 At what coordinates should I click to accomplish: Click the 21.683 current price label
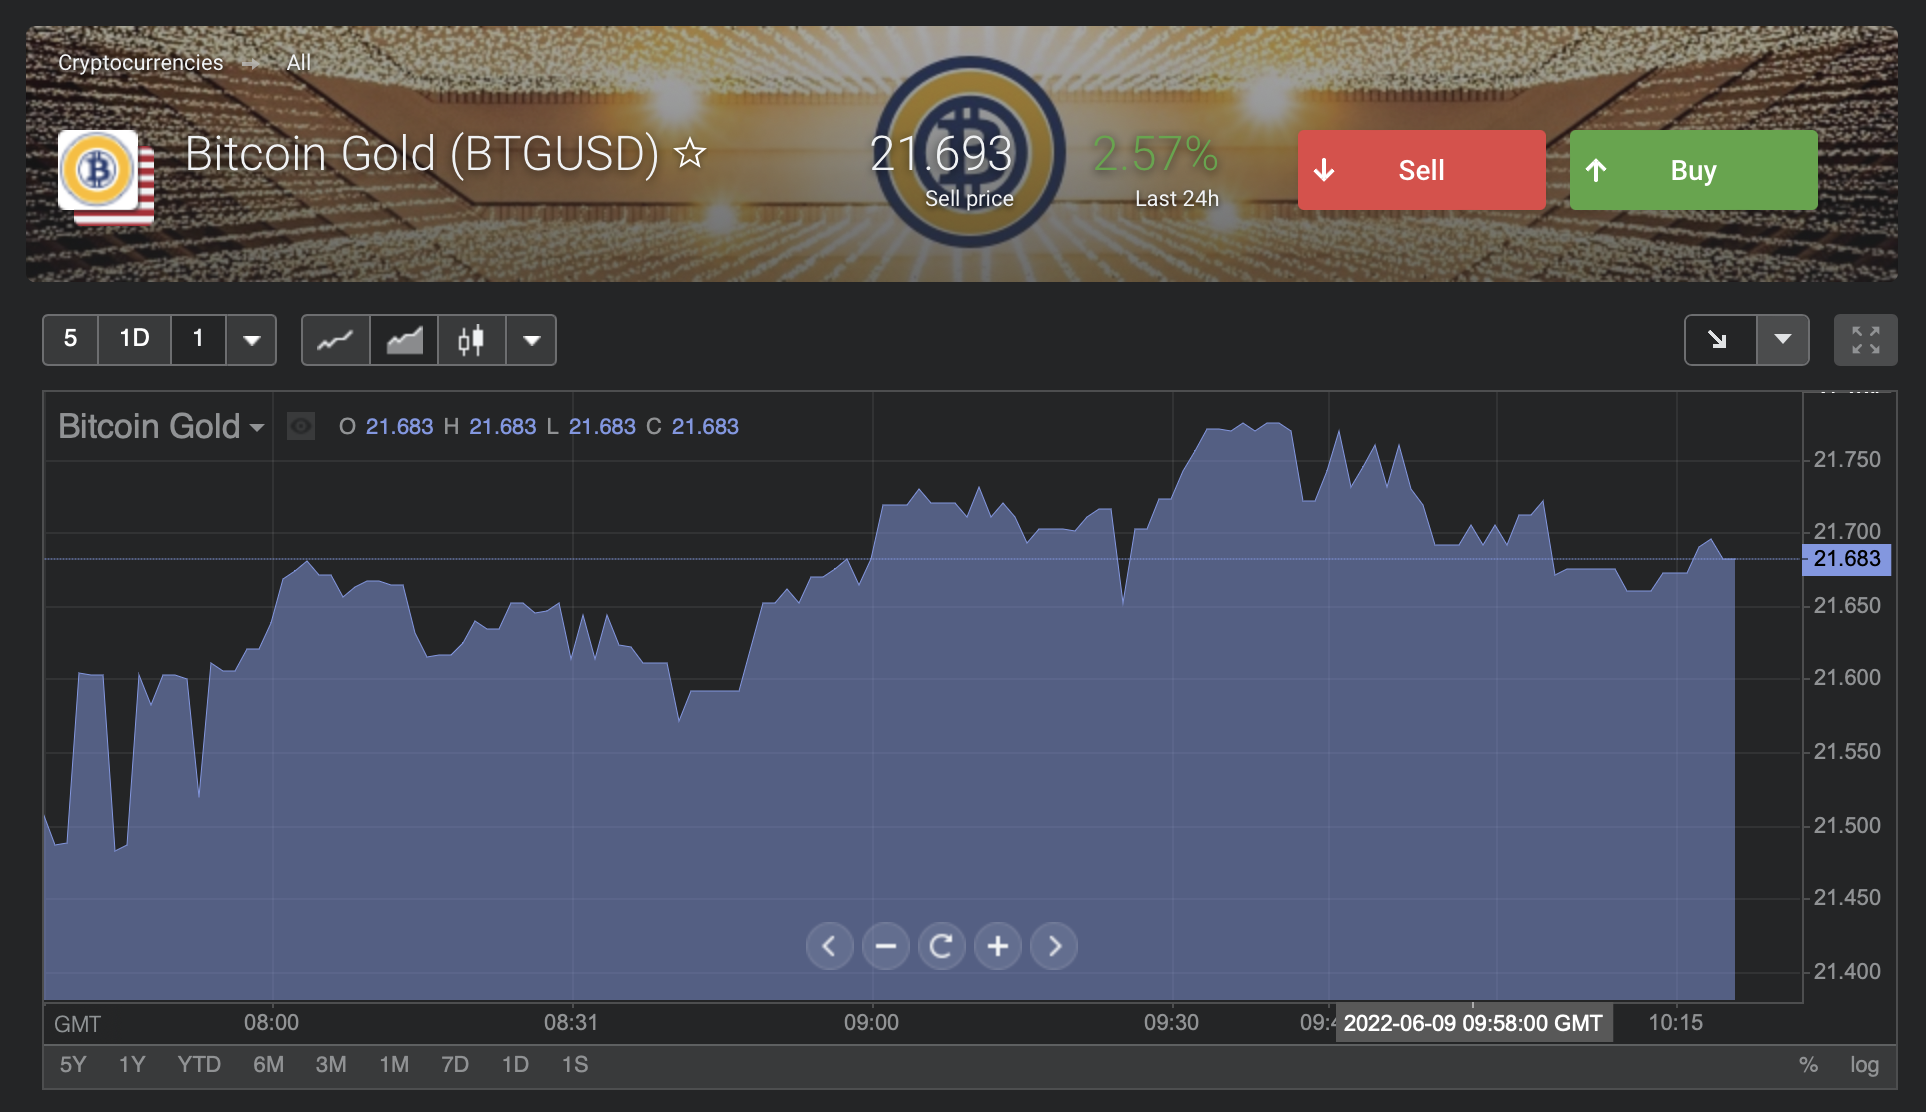(1847, 559)
